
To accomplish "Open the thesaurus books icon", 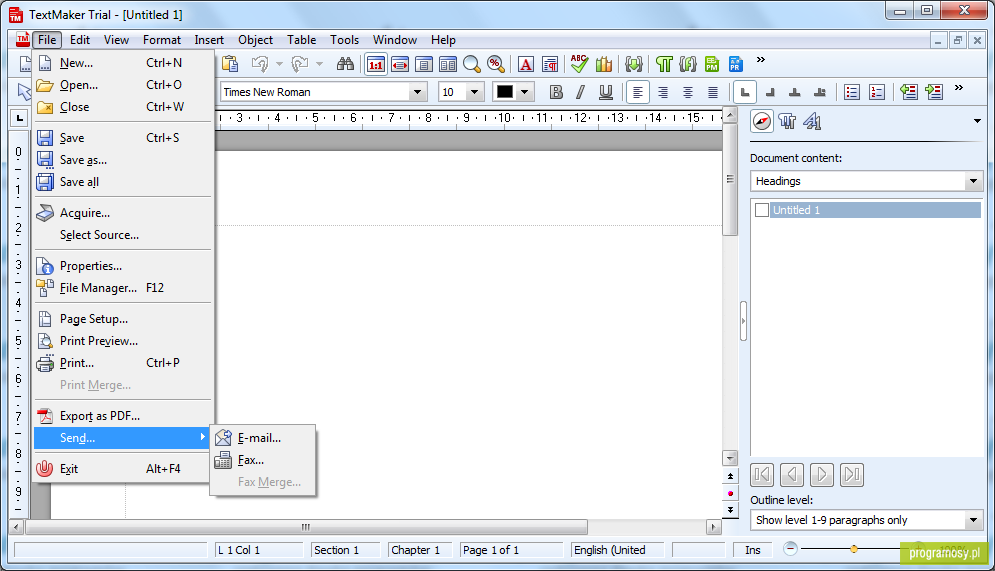I will coord(603,64).
